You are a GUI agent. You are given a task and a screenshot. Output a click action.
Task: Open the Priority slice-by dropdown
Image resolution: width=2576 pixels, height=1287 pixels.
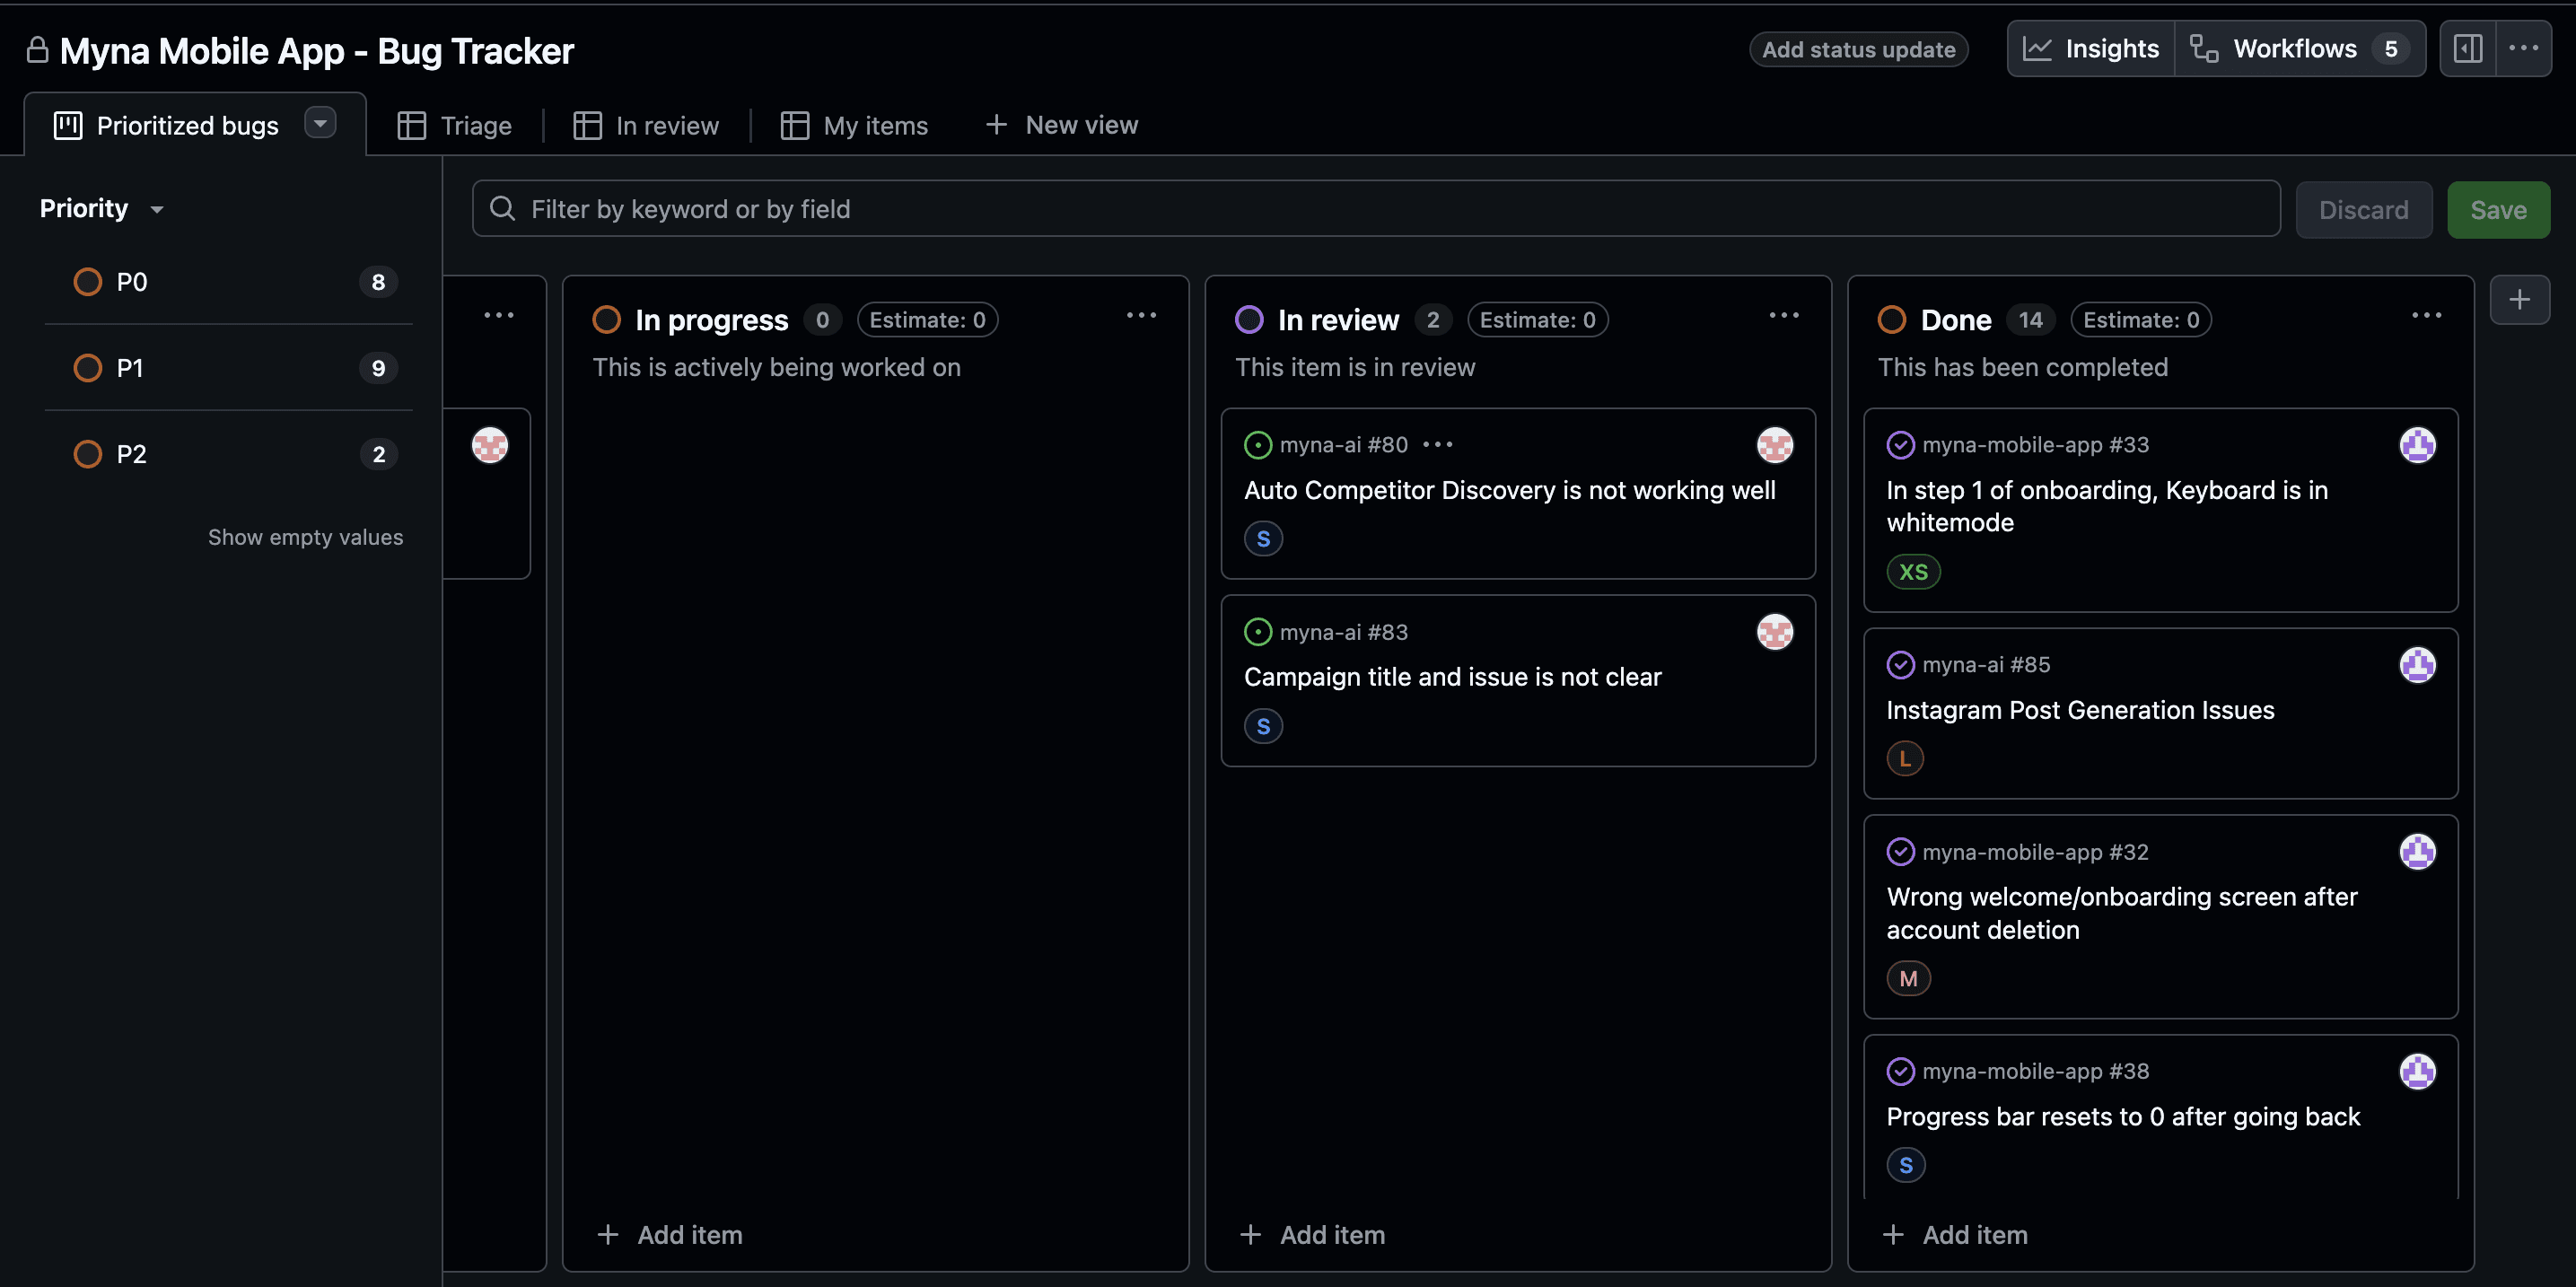100,208
